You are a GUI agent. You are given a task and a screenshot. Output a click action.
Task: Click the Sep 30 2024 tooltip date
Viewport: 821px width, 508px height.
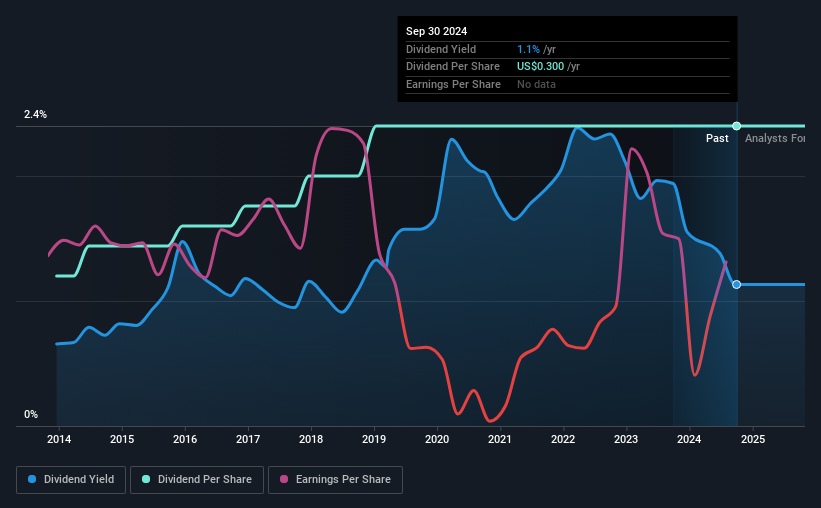tap(436, 31)
